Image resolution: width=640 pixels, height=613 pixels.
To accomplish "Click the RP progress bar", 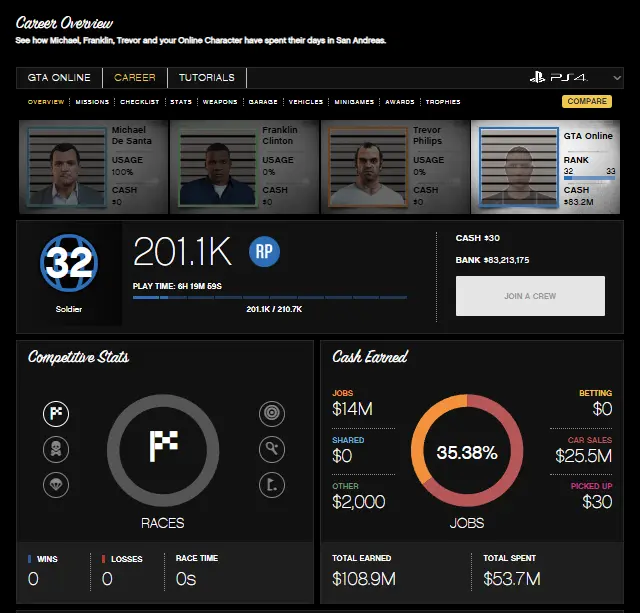I will coord(270,298).
